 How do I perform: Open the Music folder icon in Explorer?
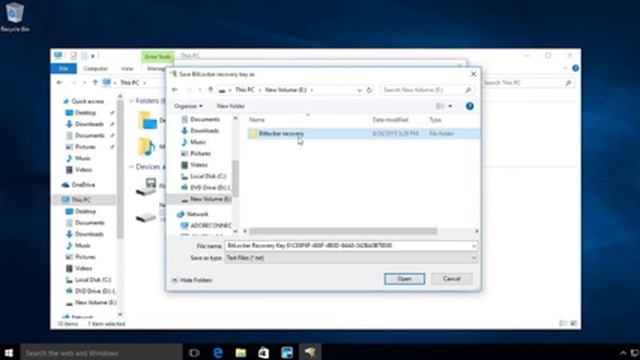[146, 147]
